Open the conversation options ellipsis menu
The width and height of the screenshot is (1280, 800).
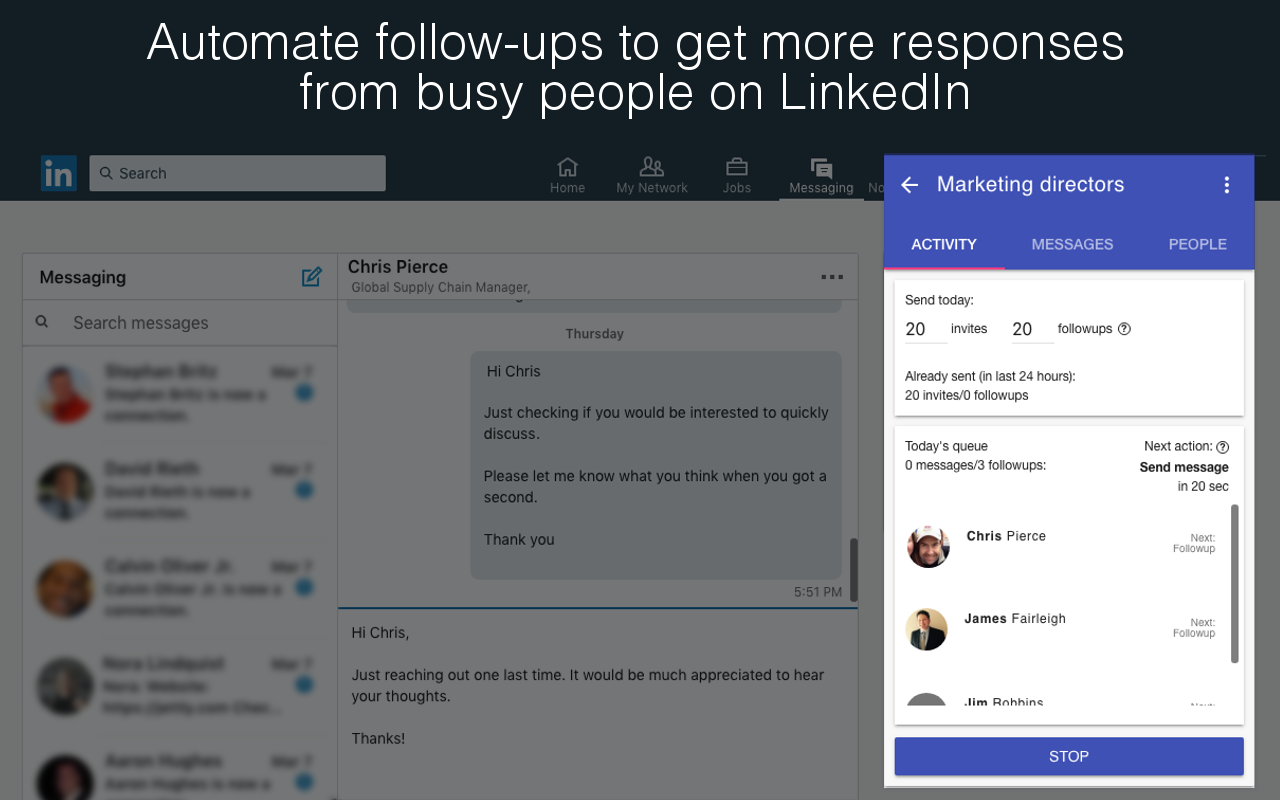tap(832, 277)
